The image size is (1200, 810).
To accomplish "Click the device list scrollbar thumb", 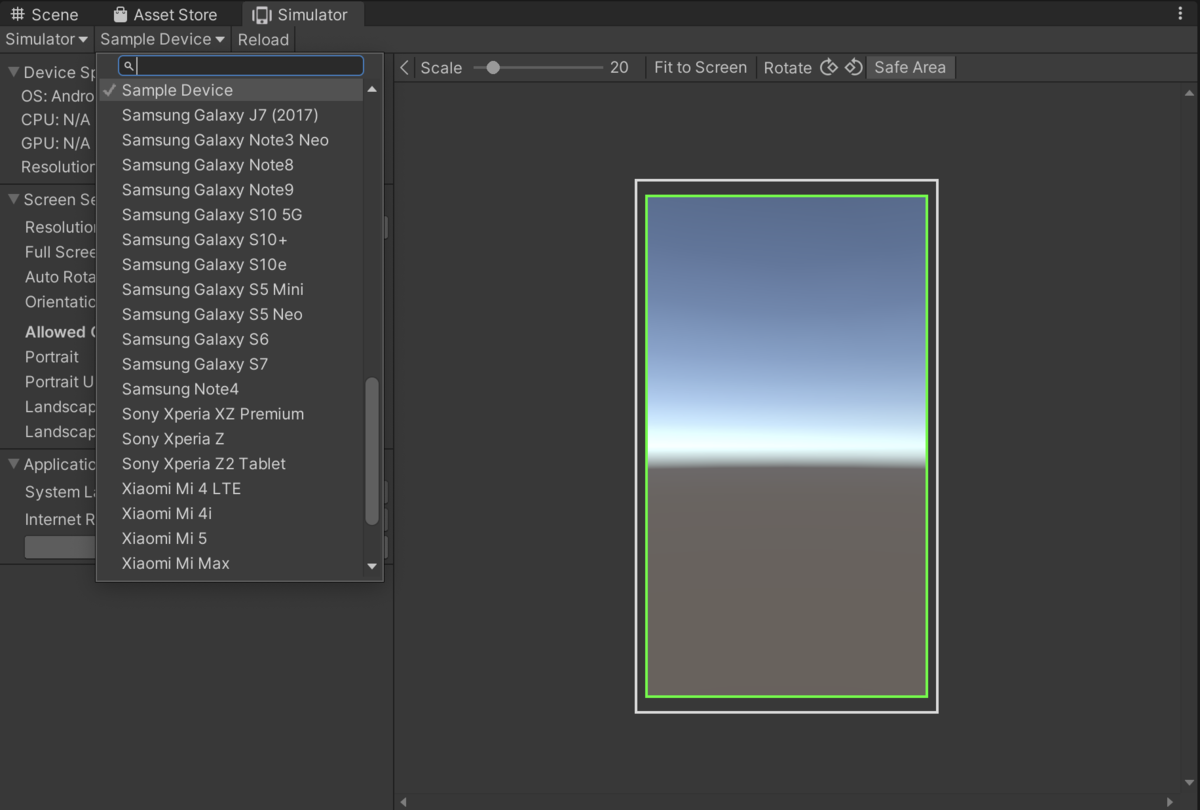I will pyautogui.click(x=372, y=451).
